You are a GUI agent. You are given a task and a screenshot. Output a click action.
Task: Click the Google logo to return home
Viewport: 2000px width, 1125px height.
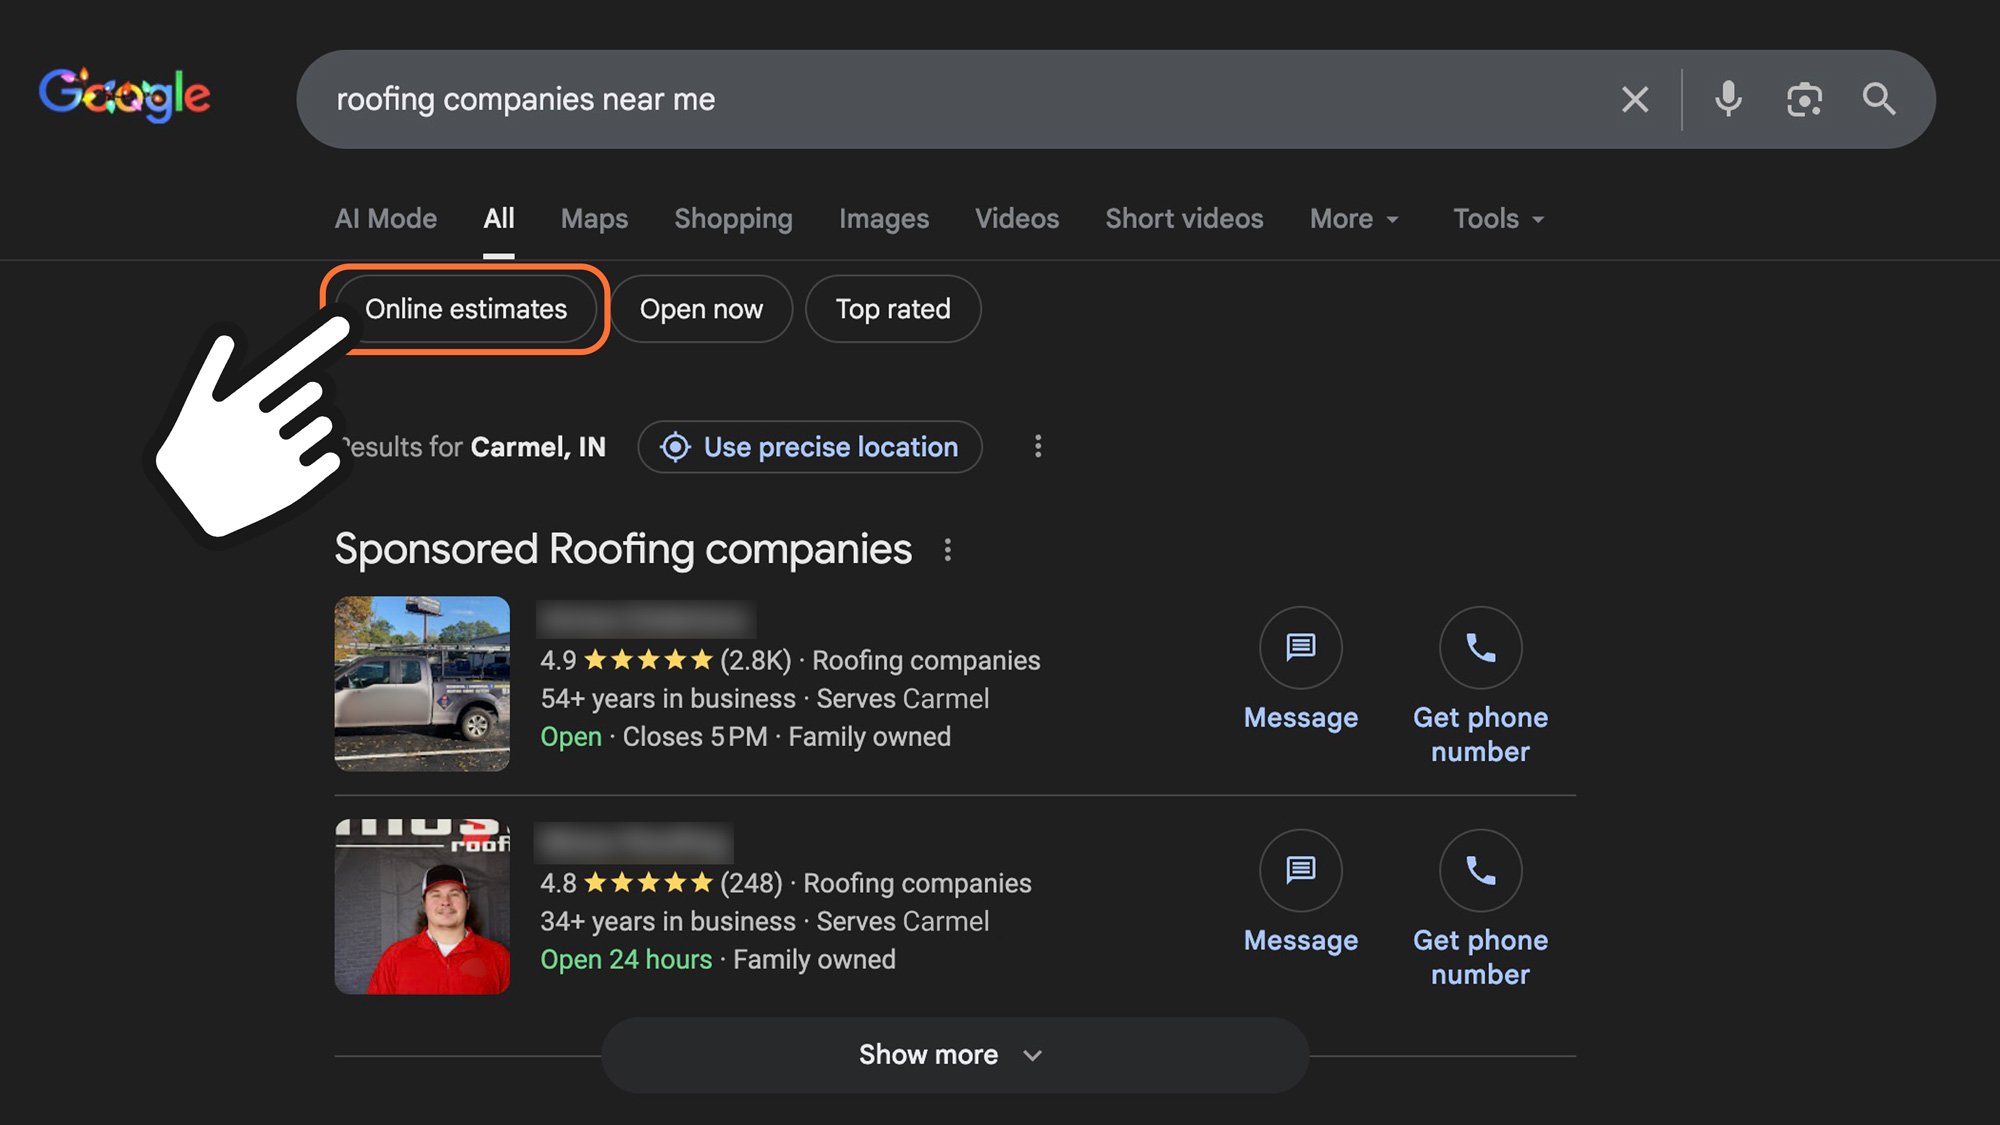[125, 93]
